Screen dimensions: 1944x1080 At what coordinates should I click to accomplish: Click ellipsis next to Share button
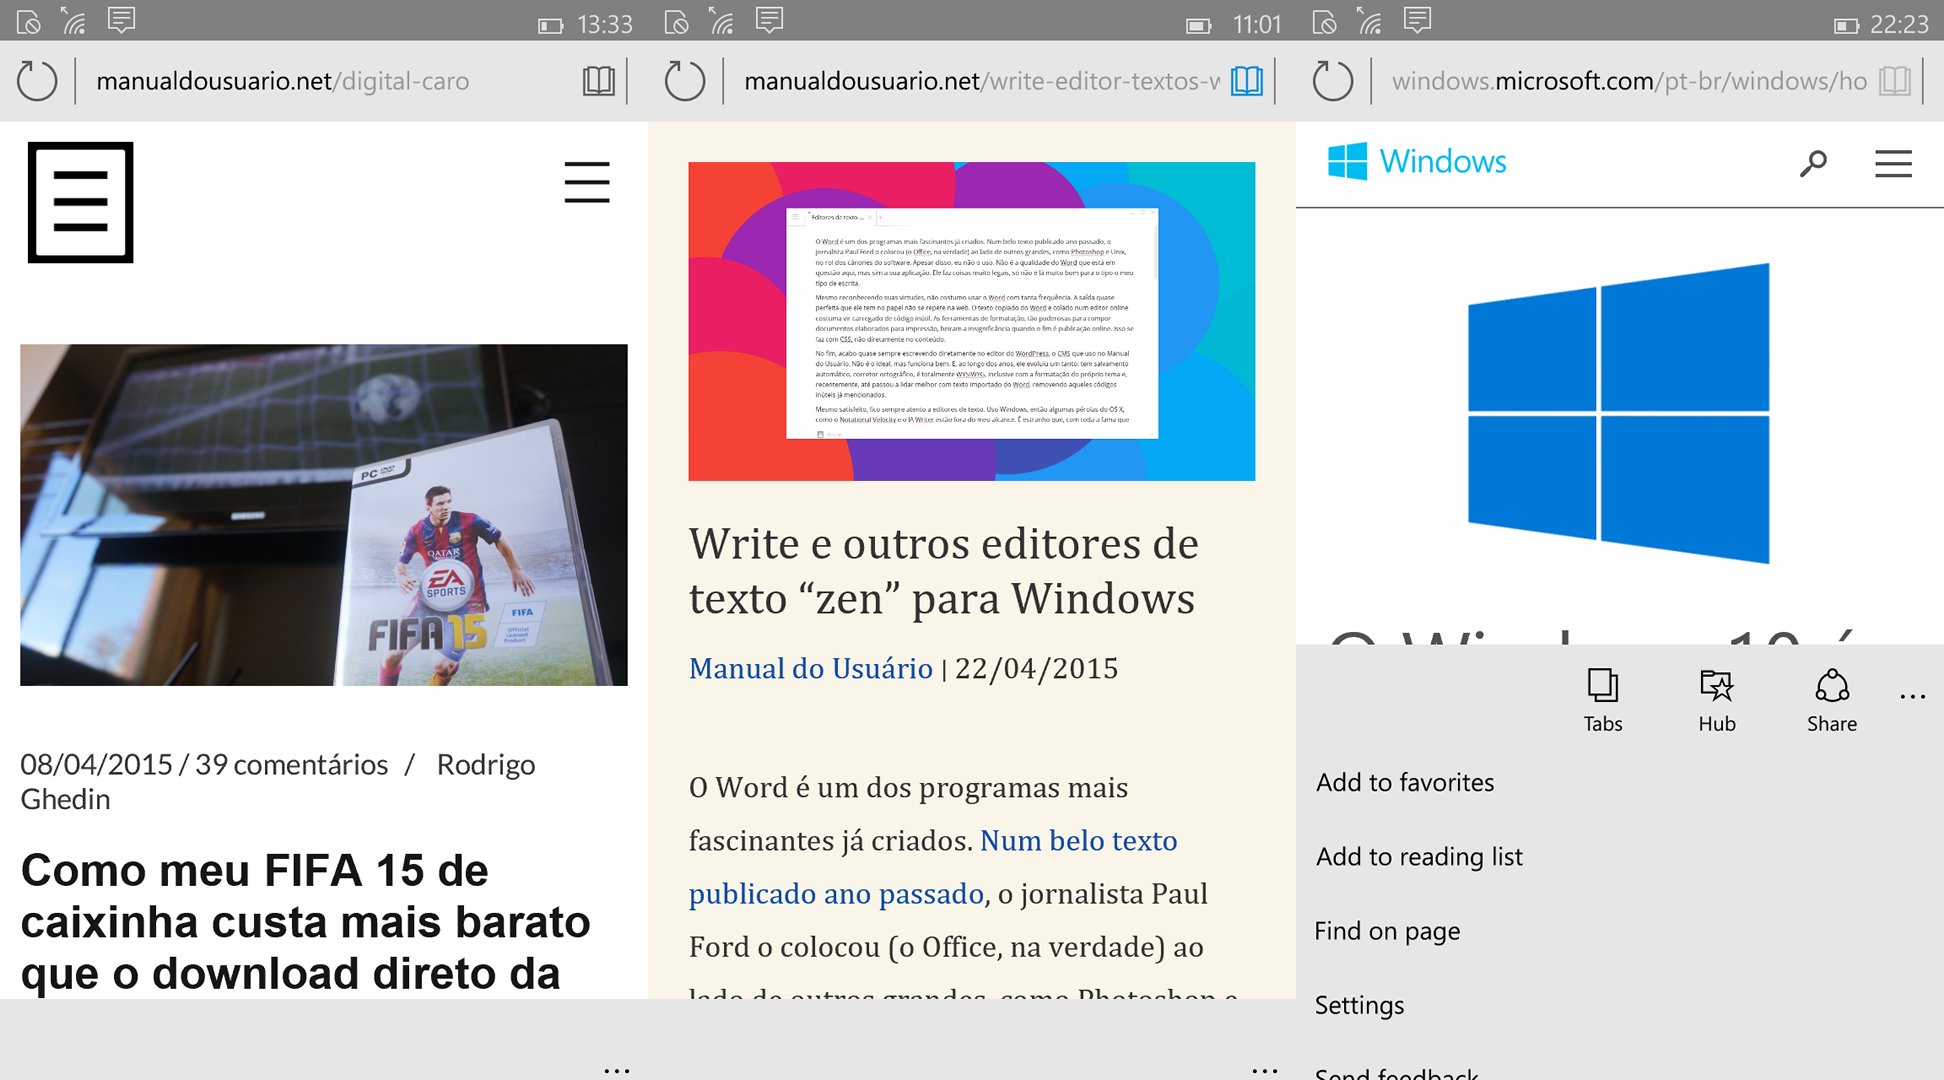click(x=1912, y=697)
